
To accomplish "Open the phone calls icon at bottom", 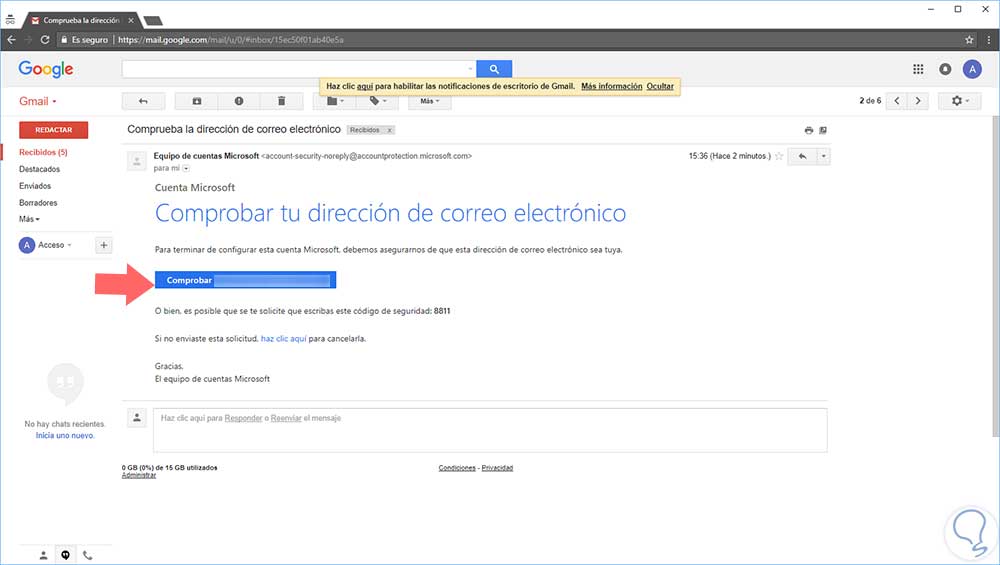I will click(87, 555).
